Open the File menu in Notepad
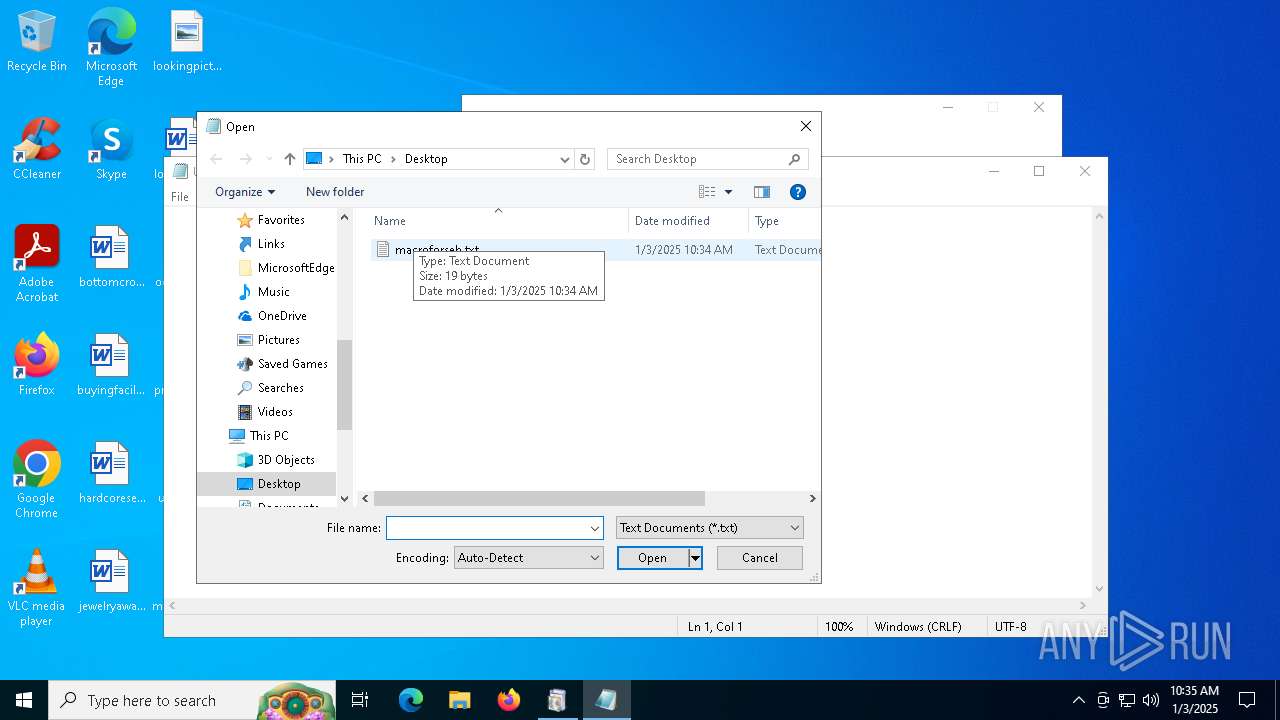The height and width of the screenshot is (720, 1280). (180, 197)
